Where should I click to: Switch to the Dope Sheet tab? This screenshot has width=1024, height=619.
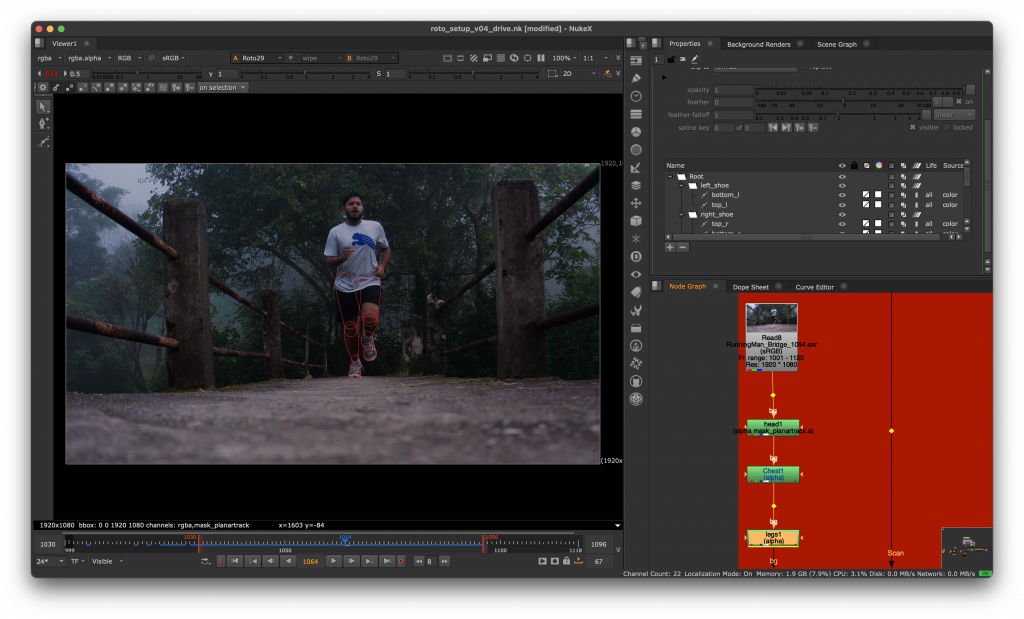[x=751, y=287]
